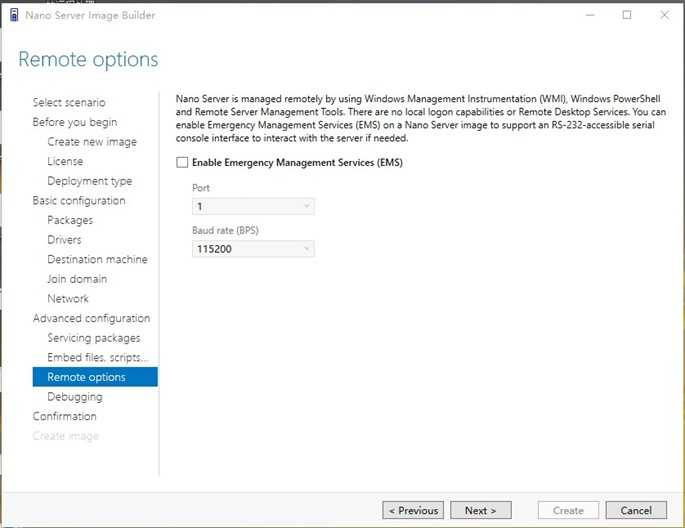The width and height of the screenshot is (685, 528).
Task: Click the Cancel button
Action: point(636,510)
